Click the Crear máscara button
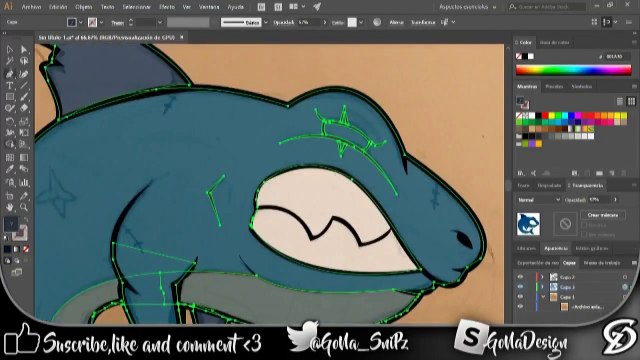640x360 pixels. (x=603, y=215)
